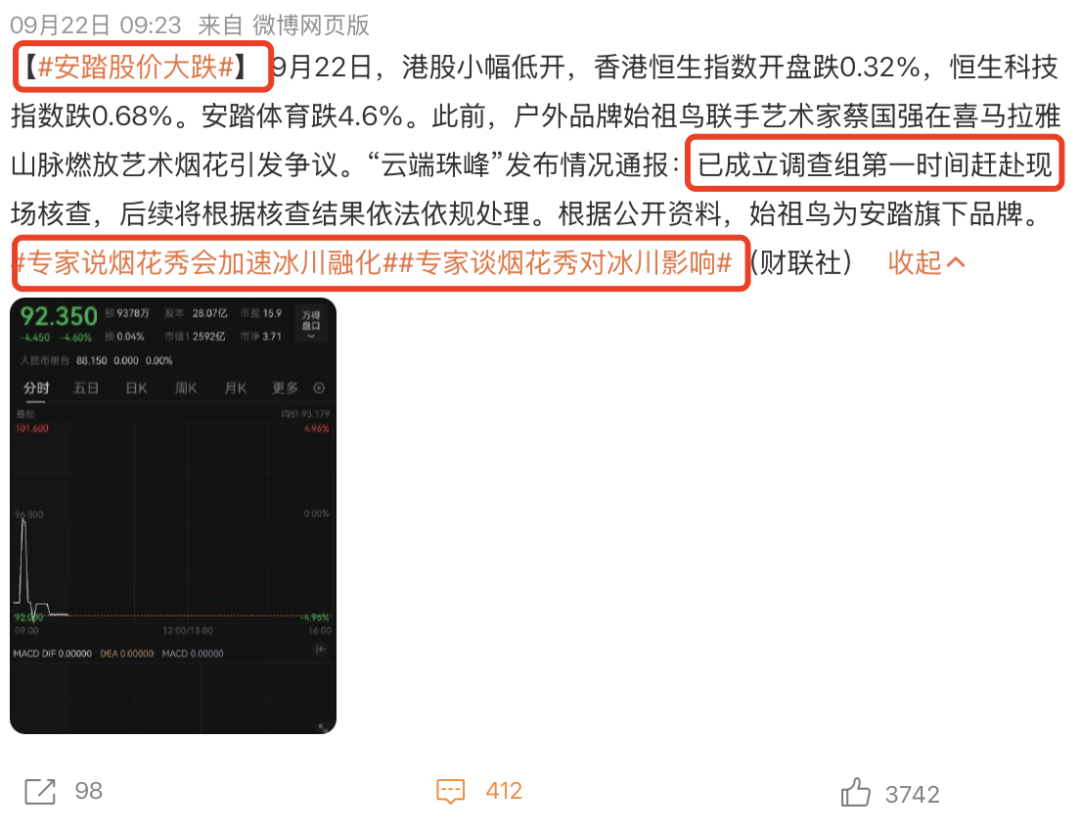The image size is (1080, 832).
Task: Select the 分时 chart tab
Action: coord(37,388)
